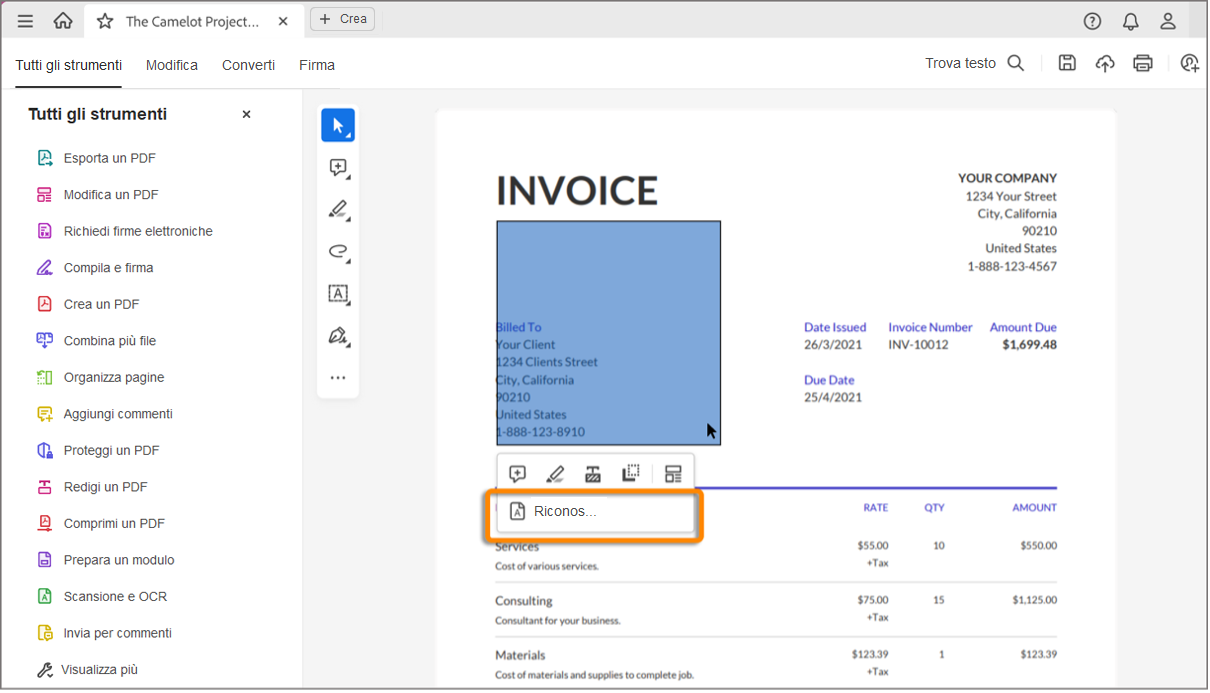1210x693 pixels.
Task: Click the print icon
Action: [x=1142, y=62]
